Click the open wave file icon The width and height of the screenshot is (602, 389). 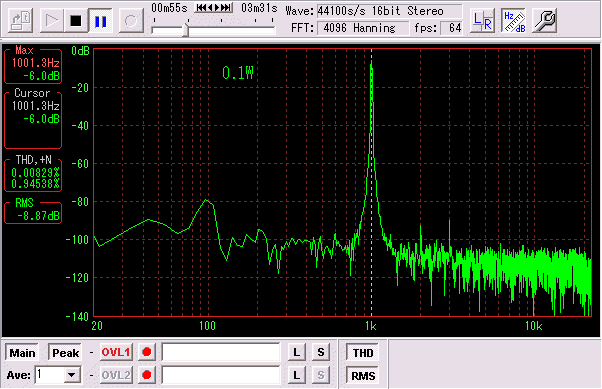point(20,20)
